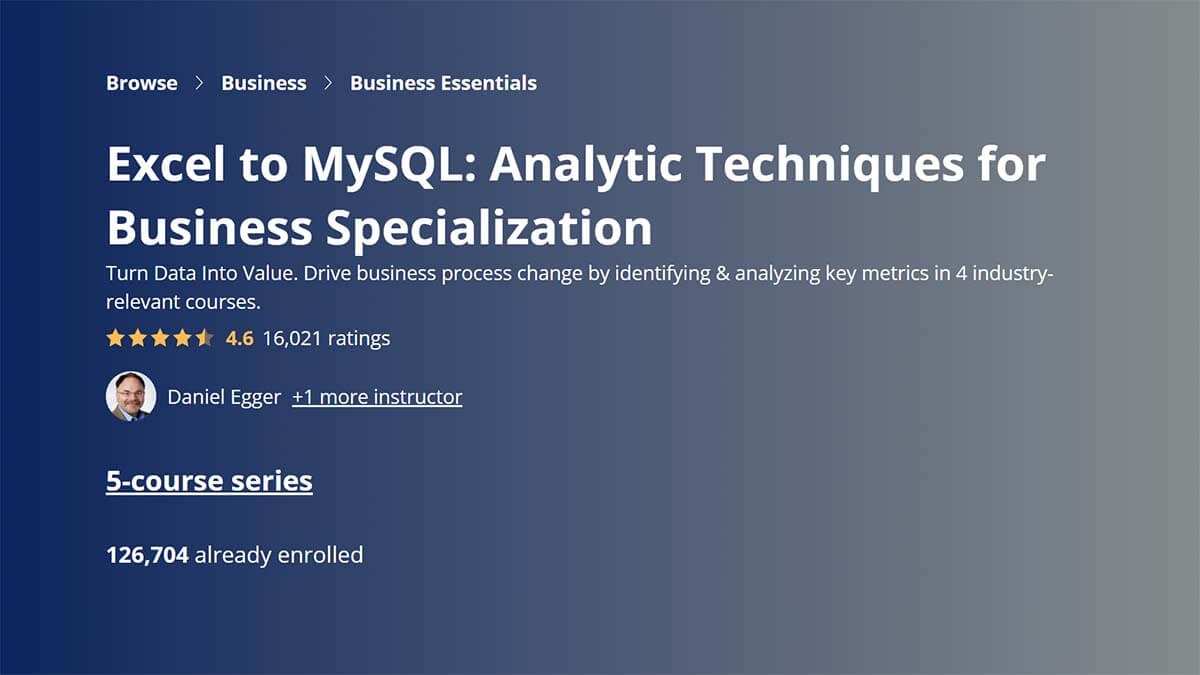
Task: Click Daniel Egger's profile photo
Action: [x=131, y=396]
